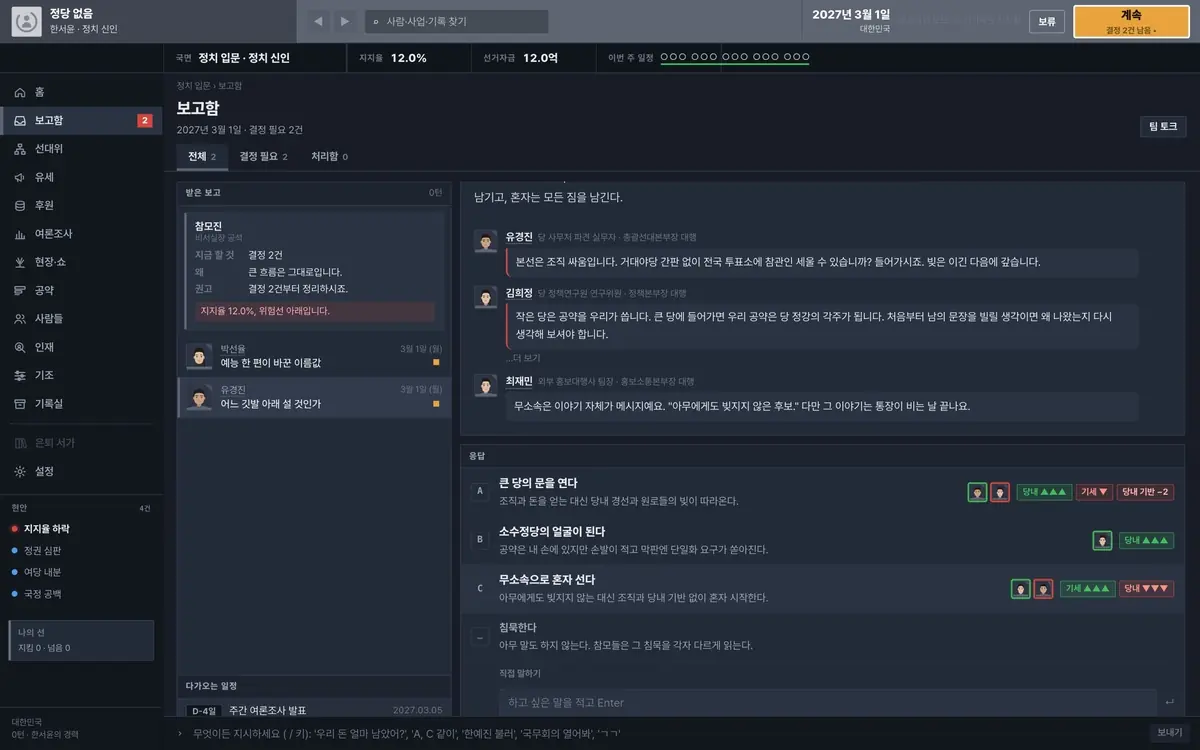Choose option C 무소속으로 혼자 선다
The image size is (1200, 750).
pyautogui.click(x=822, y=588)
